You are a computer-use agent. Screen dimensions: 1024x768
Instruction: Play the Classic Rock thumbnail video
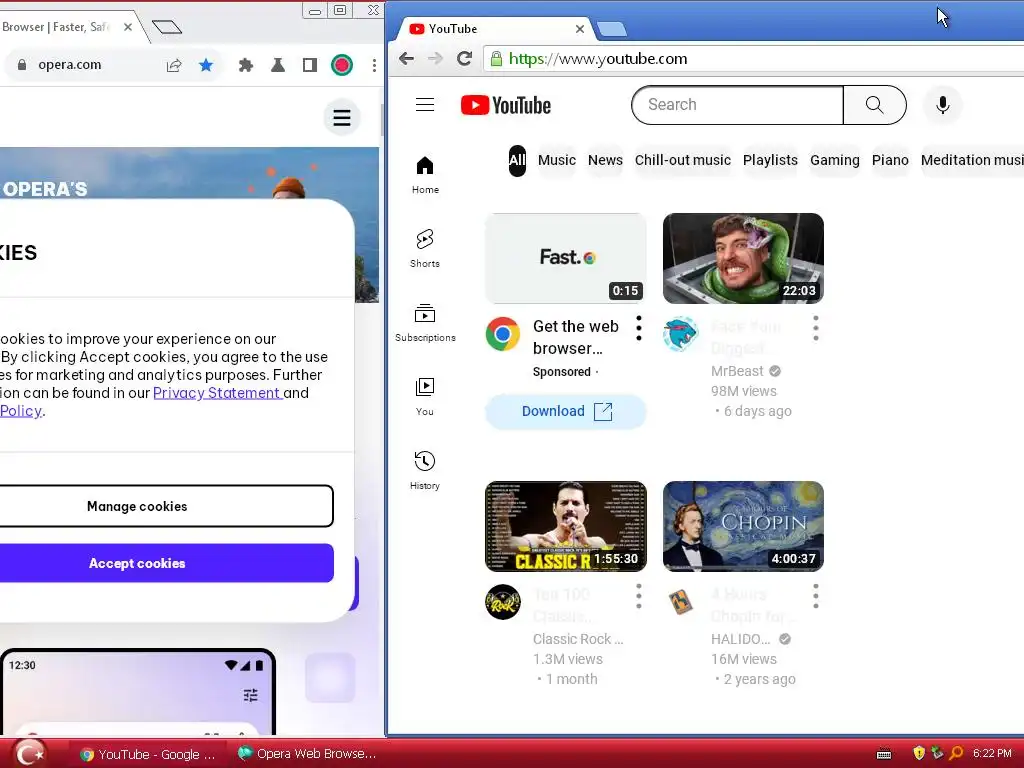[566, 526]
